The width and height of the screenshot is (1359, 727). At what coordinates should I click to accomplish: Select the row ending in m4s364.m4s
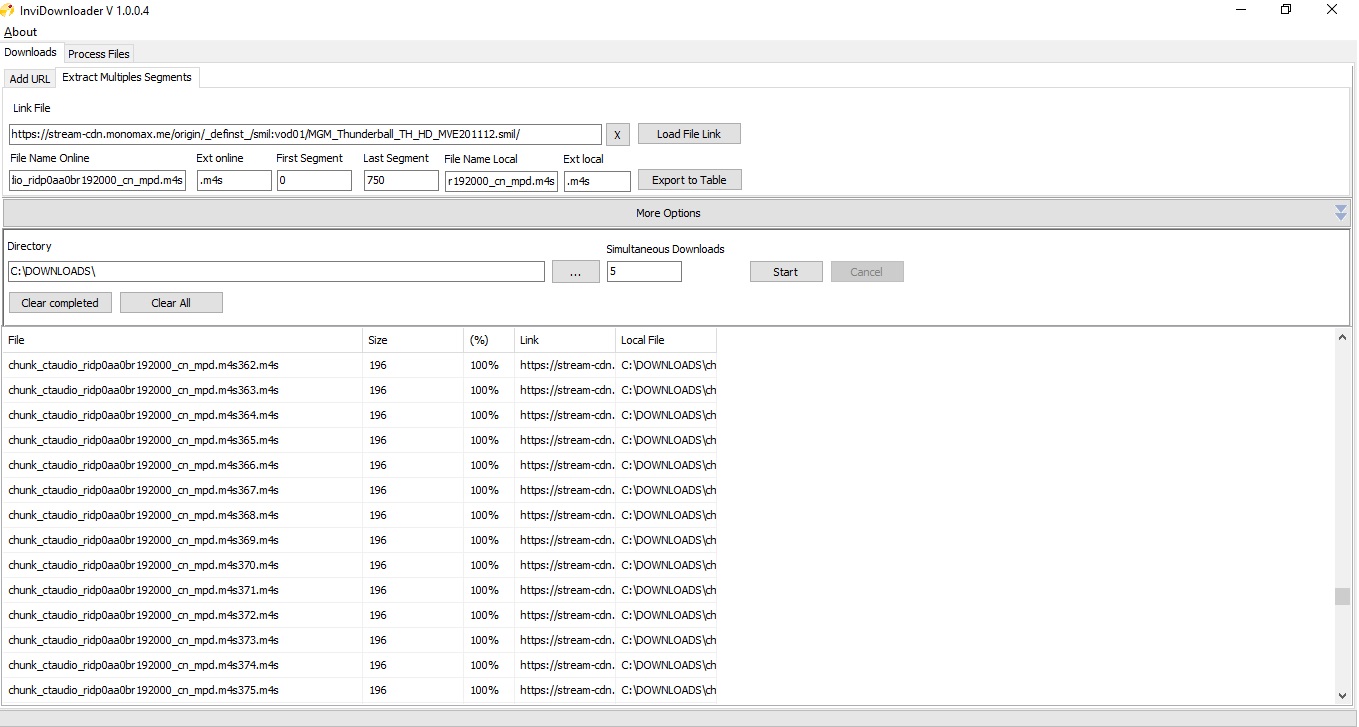pyautogui.click(x=360, y=415)
